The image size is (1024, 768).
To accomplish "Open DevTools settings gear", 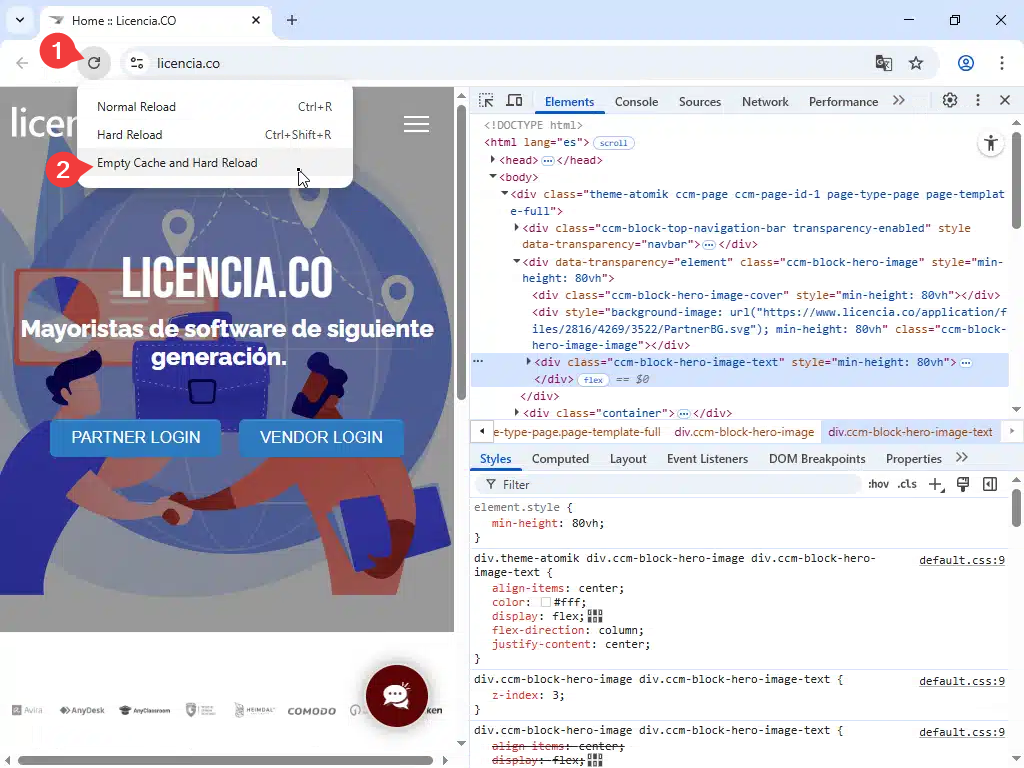I will (x=950, y=101).
